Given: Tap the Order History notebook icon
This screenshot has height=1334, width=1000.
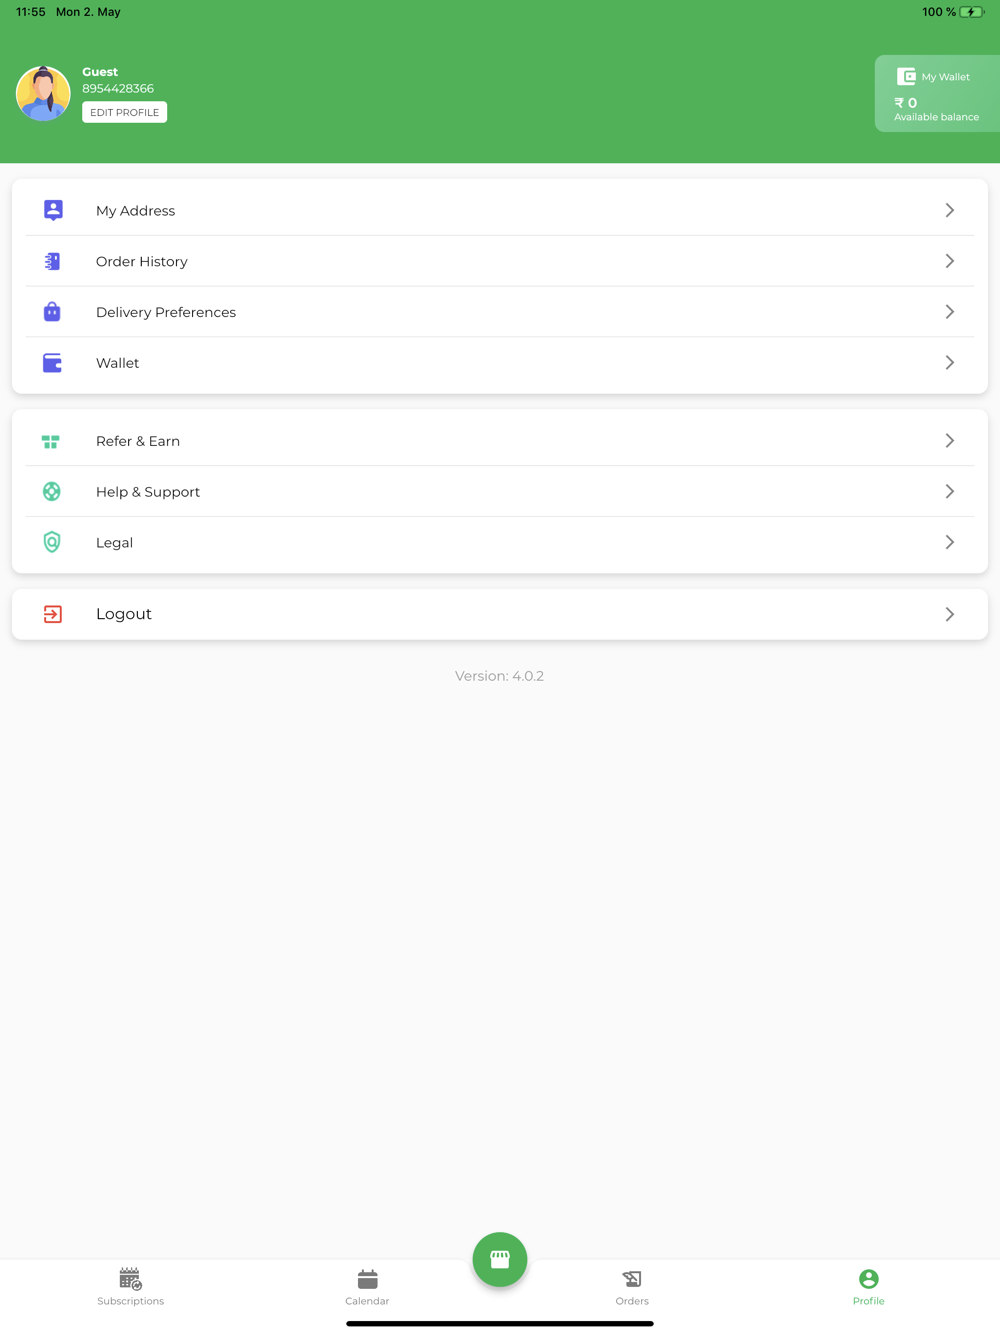Looking at the screenshot, I should (53, 261).
